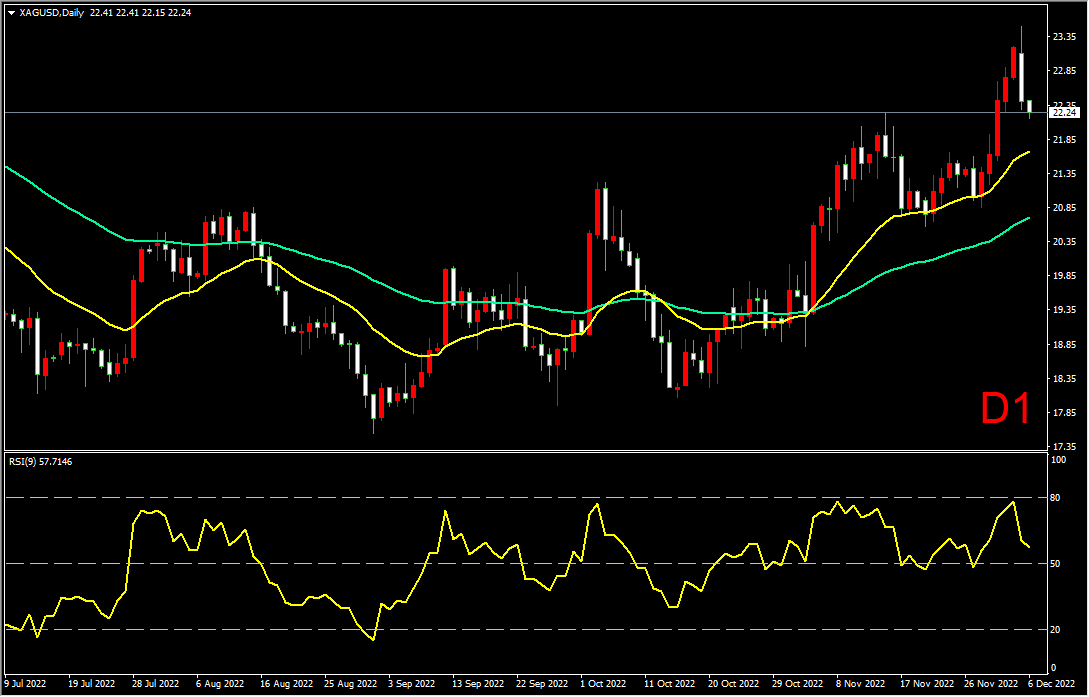
Task: Select the XAGUSD,Daily chart title text
Action: point(49,12)
